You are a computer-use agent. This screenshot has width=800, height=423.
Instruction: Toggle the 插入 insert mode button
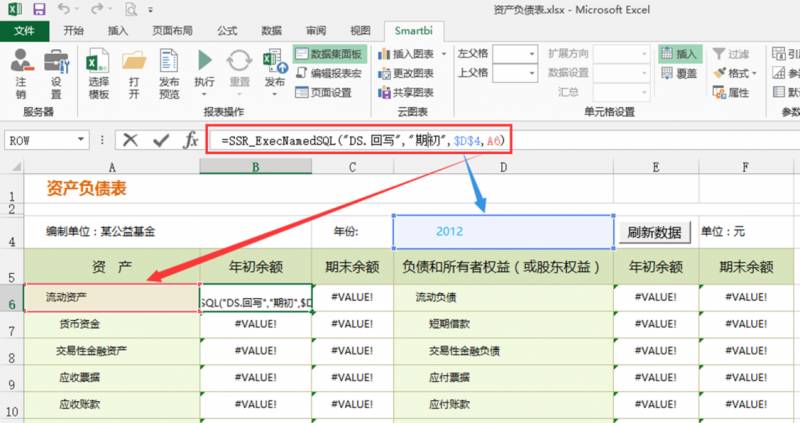(x=680, y=54)
